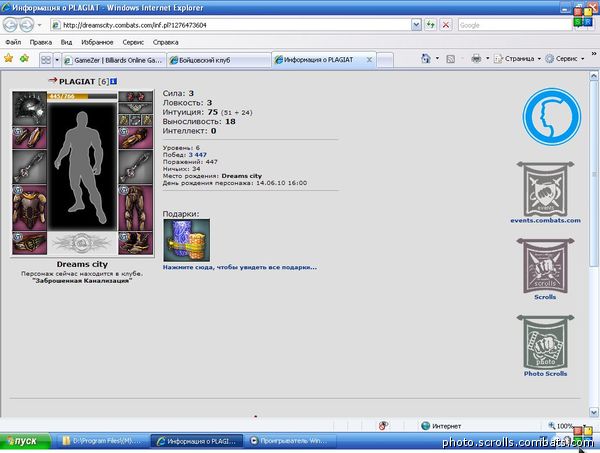Viewport: 600px width, 453px height.
Task: Click the Print toolbar icon
Action: [x=476, y=59]
